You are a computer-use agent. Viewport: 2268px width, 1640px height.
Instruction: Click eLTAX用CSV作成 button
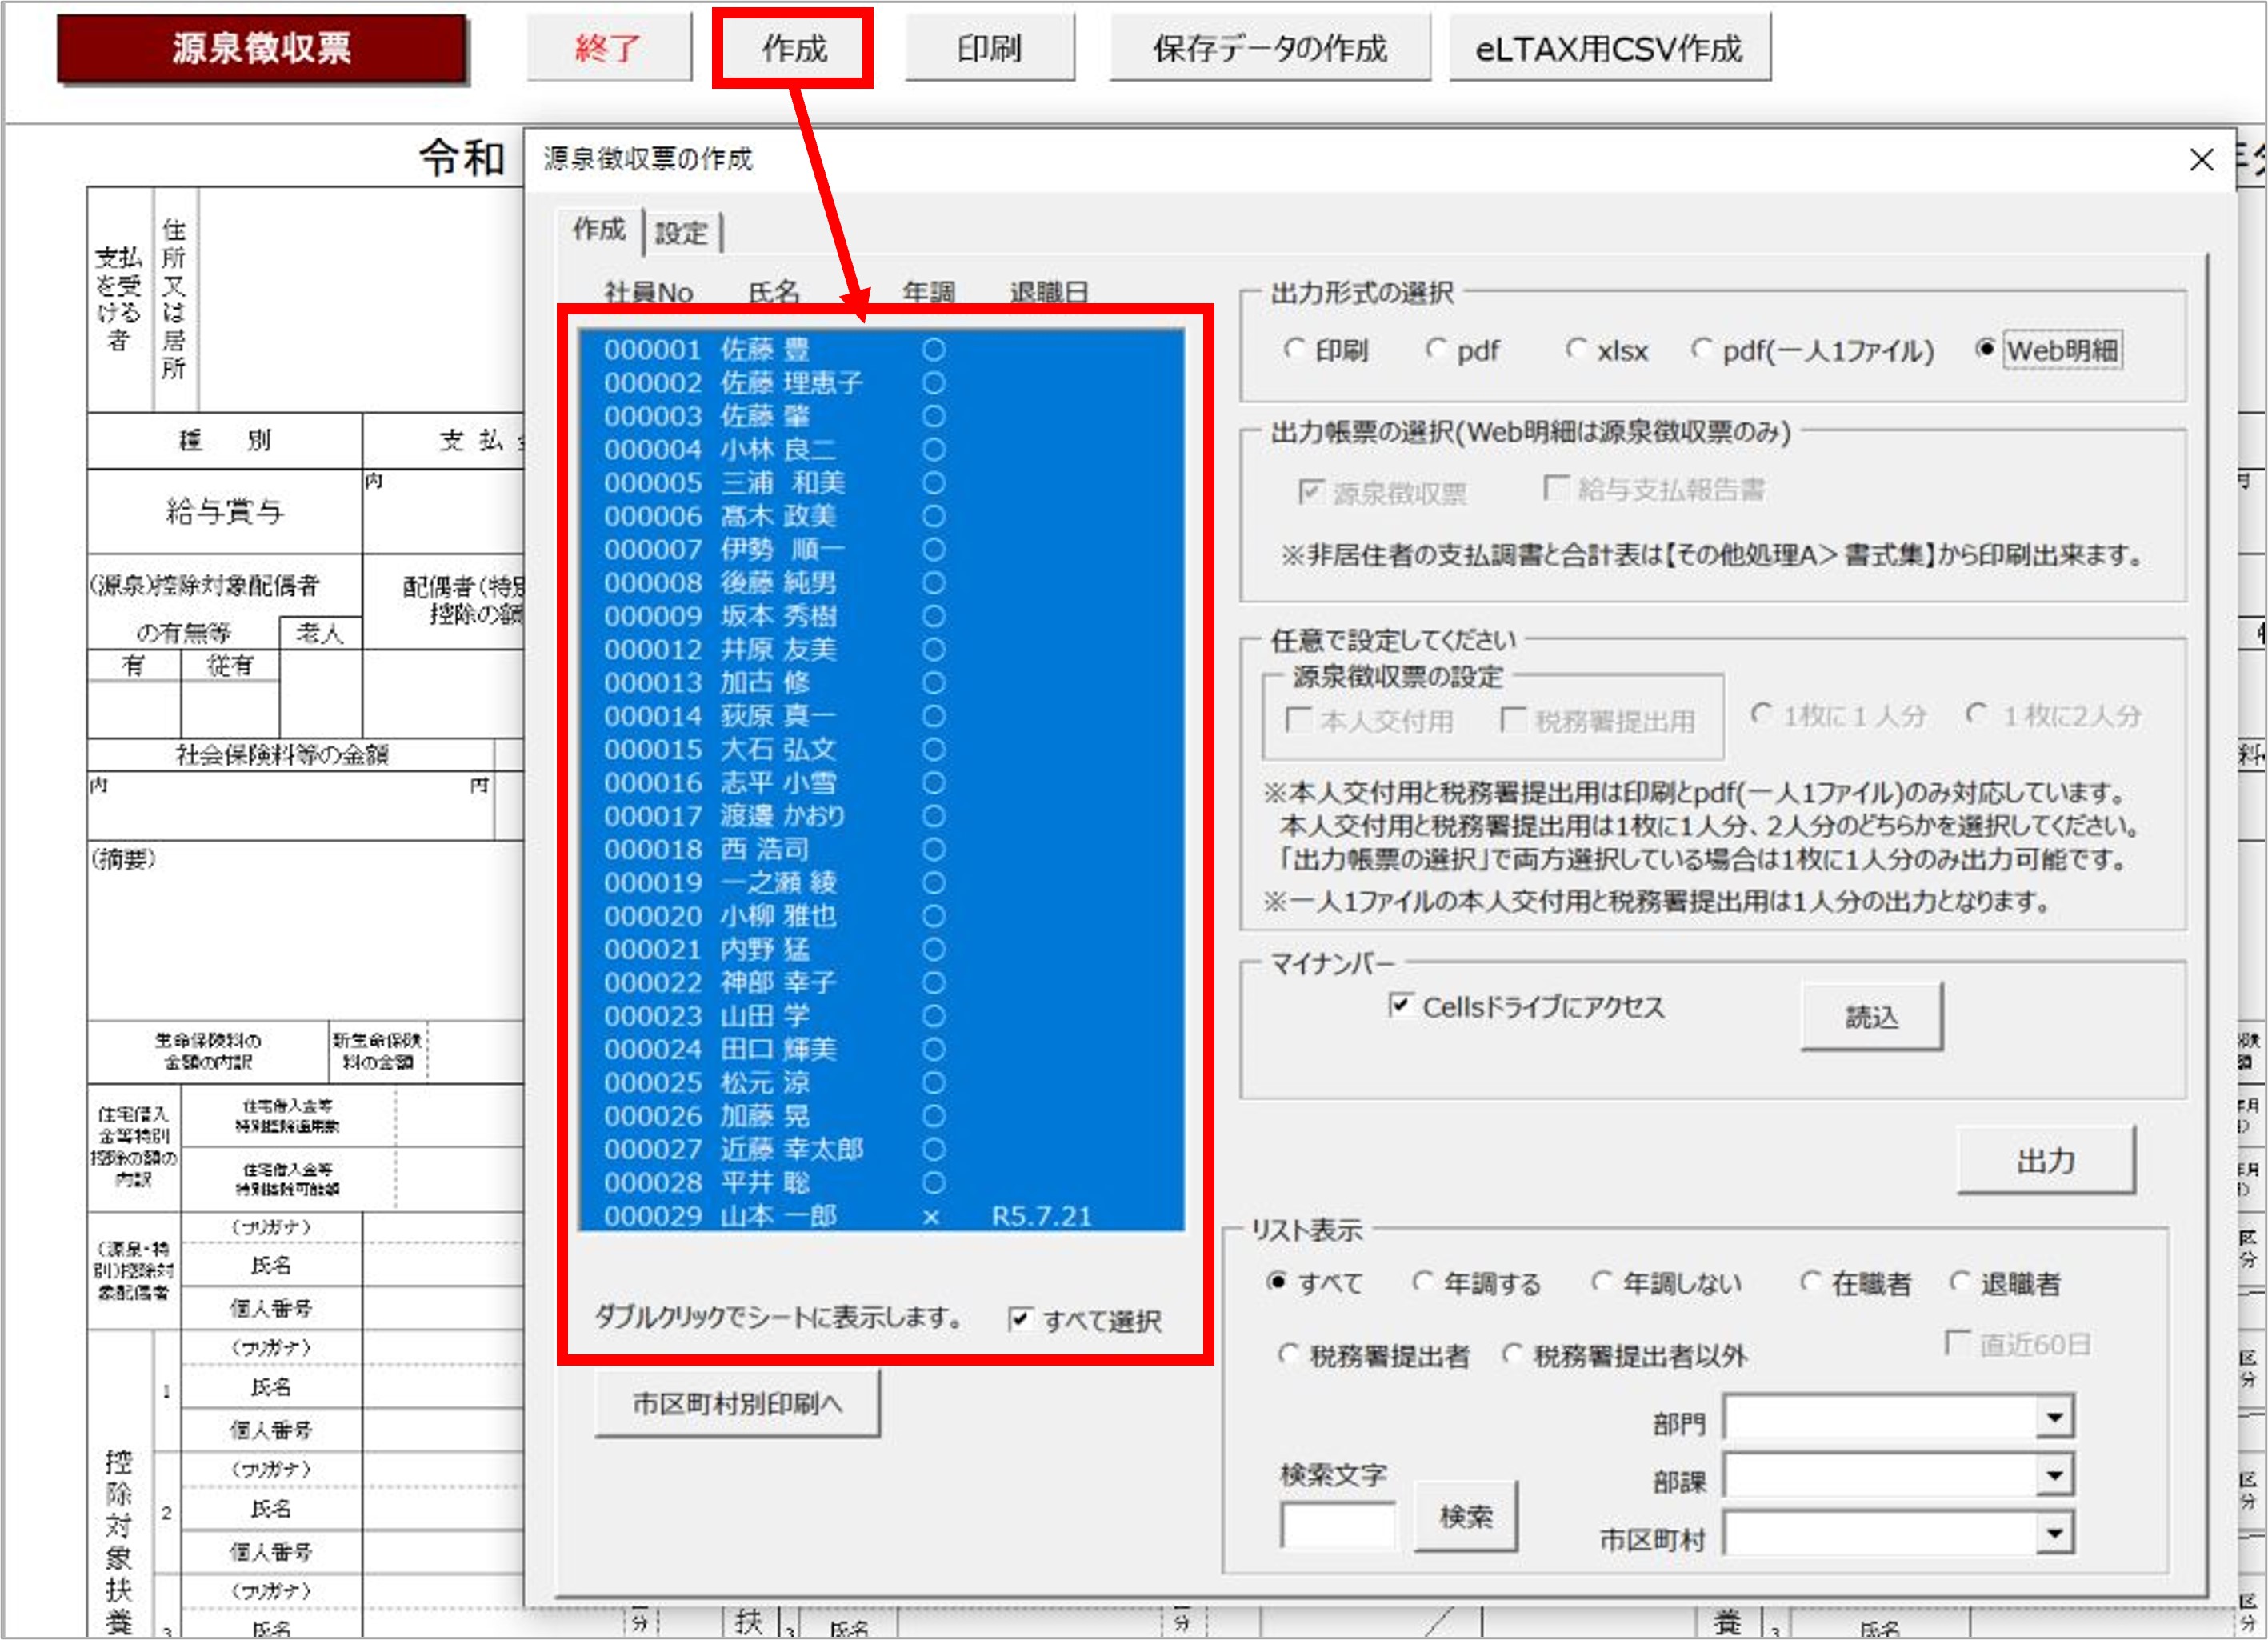coord(1608,48)
